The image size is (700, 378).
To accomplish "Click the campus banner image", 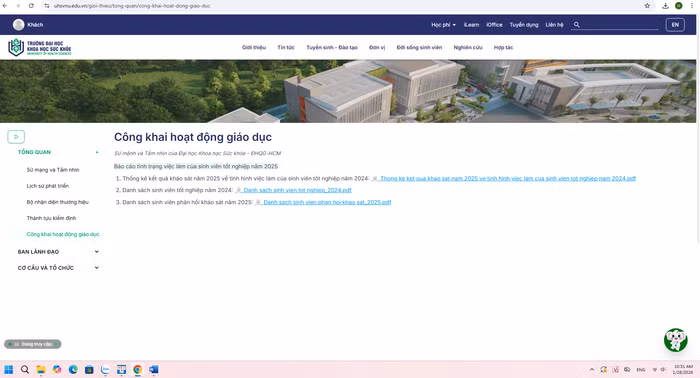I will [348, 91].
